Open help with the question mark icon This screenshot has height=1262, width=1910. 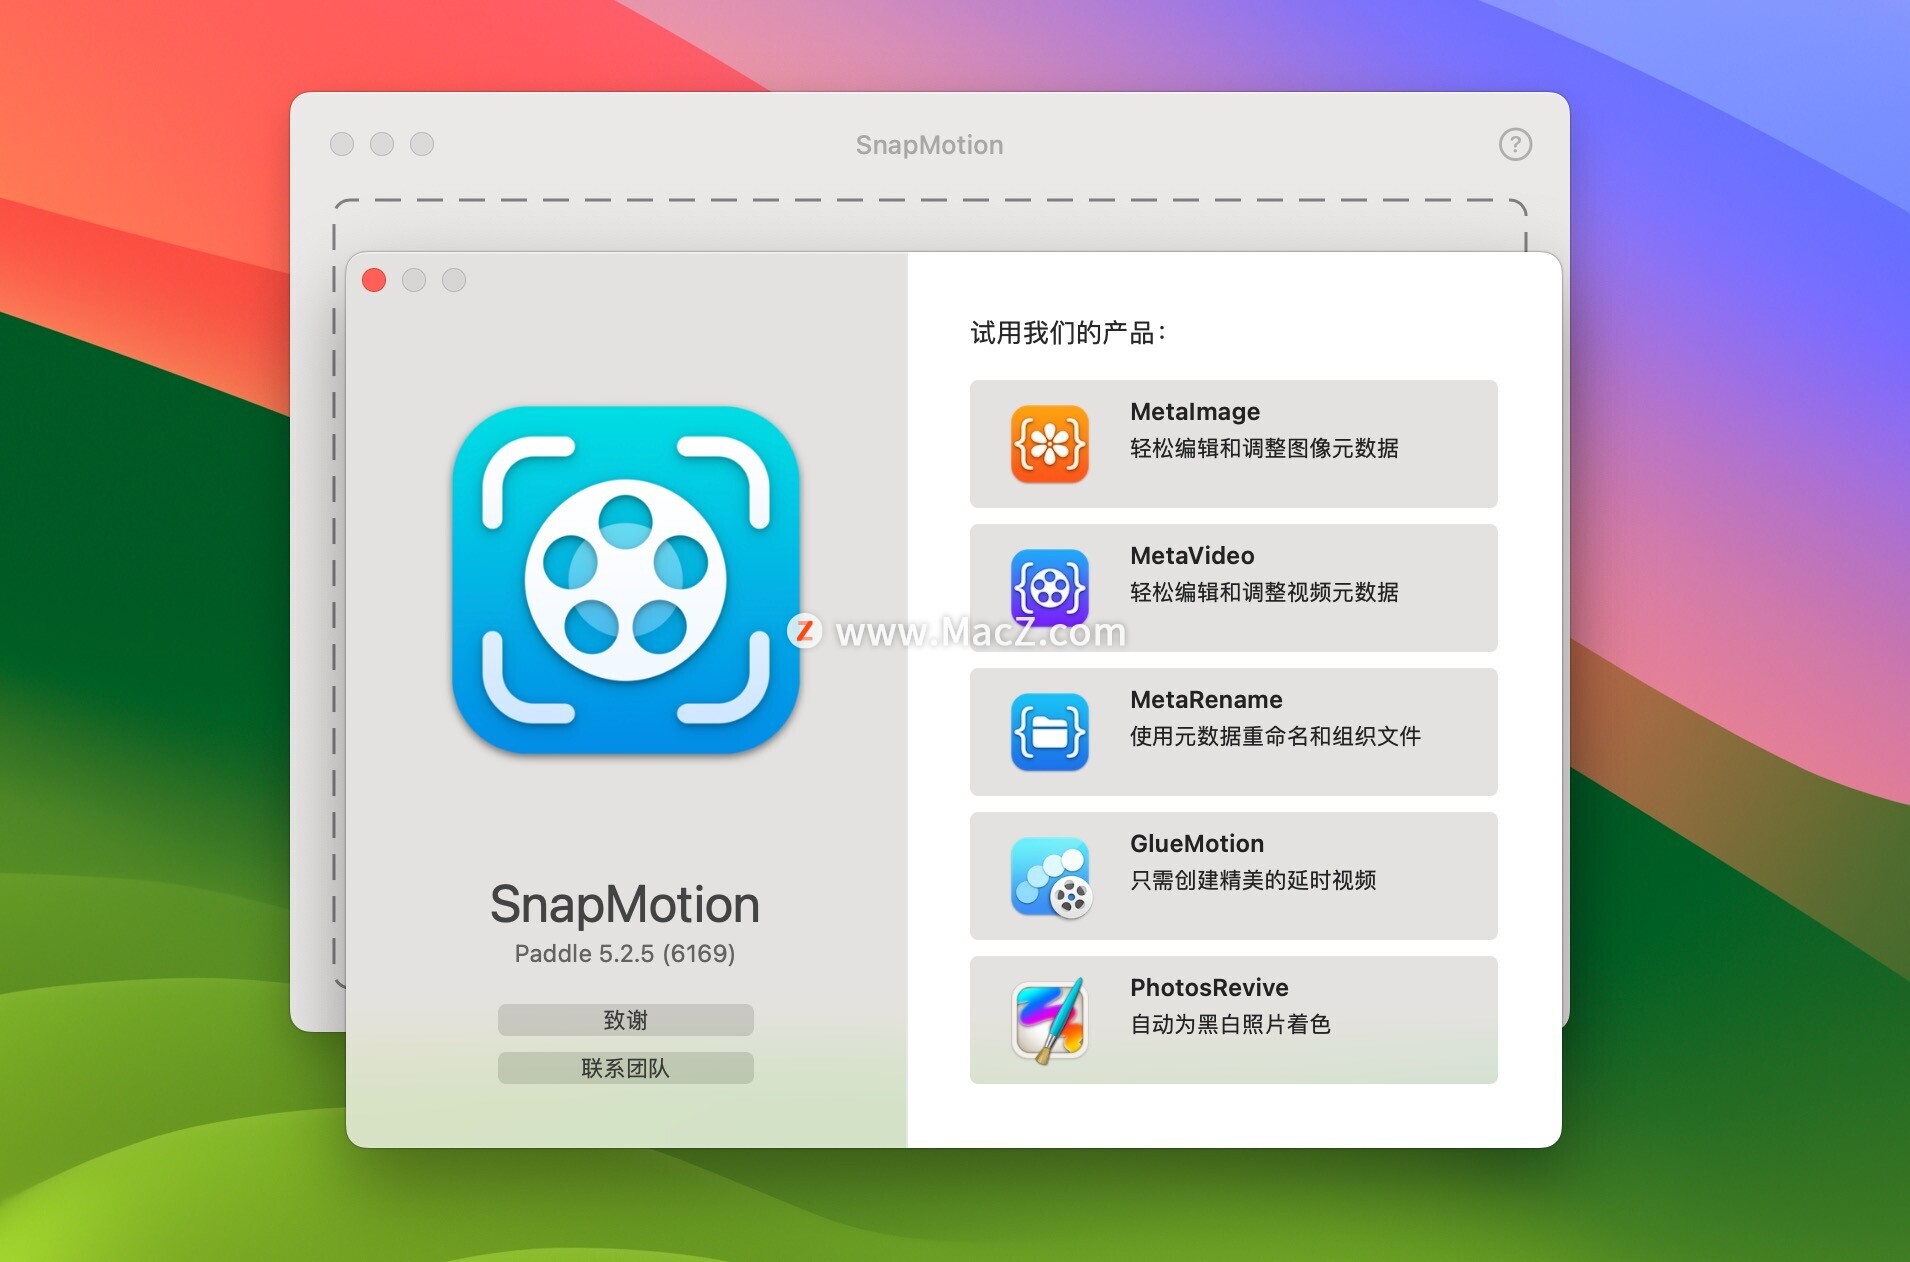click(1515, 144)
